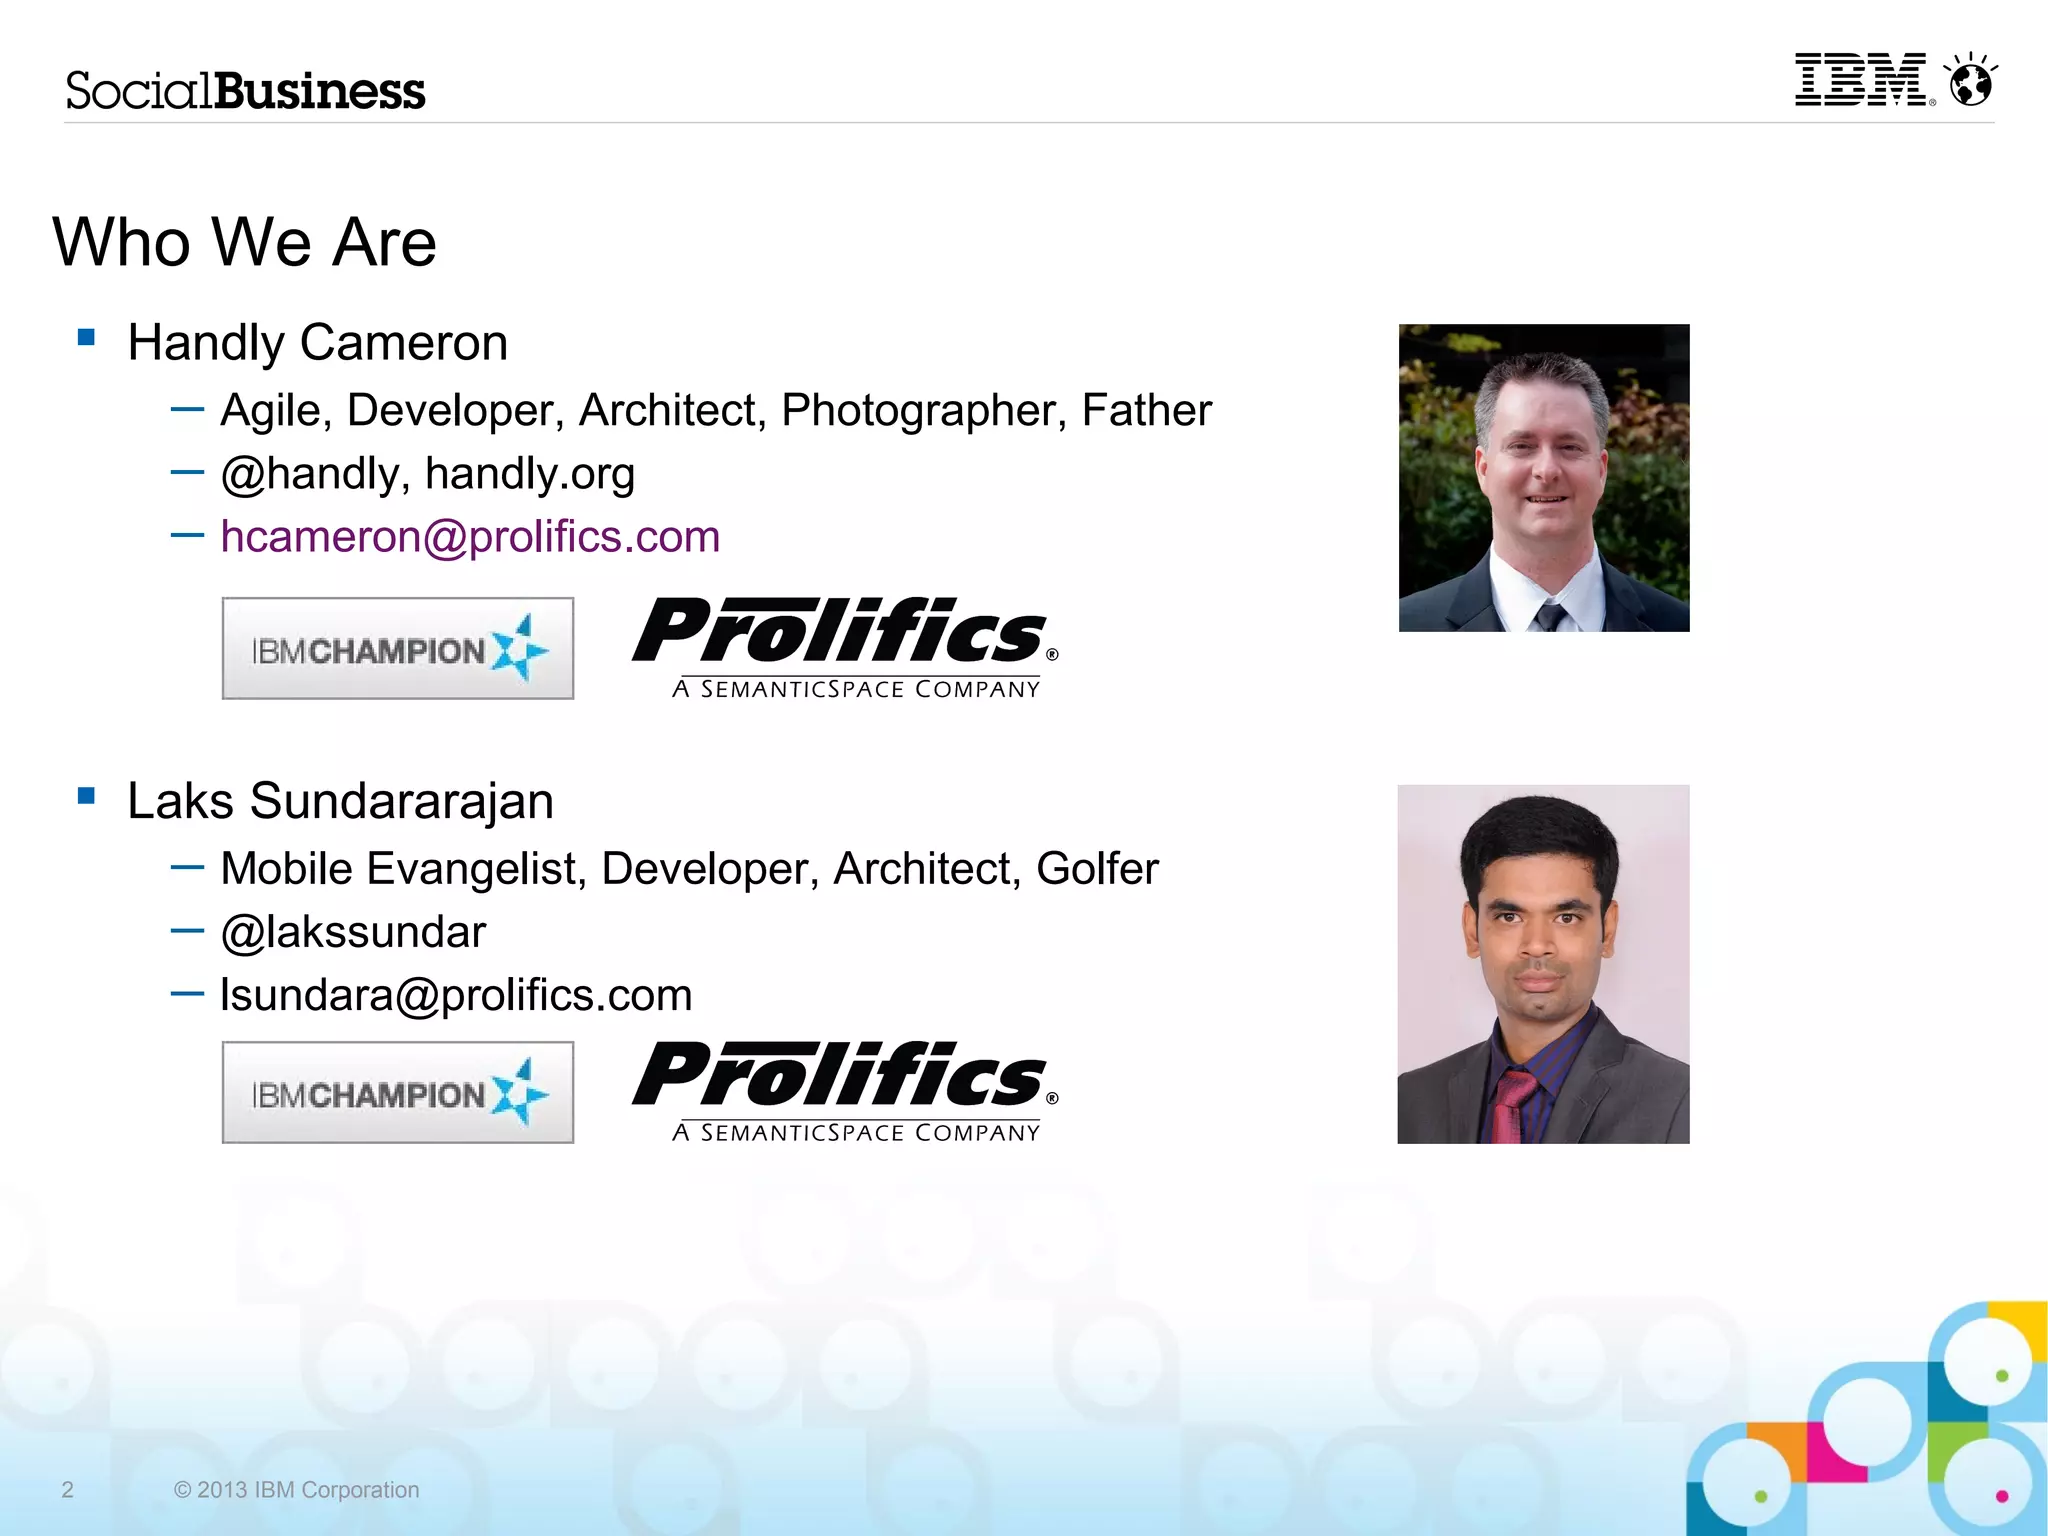Open the hcameron@prolifics.com email link
The image size is (2048, 1536).
point(470,537)
